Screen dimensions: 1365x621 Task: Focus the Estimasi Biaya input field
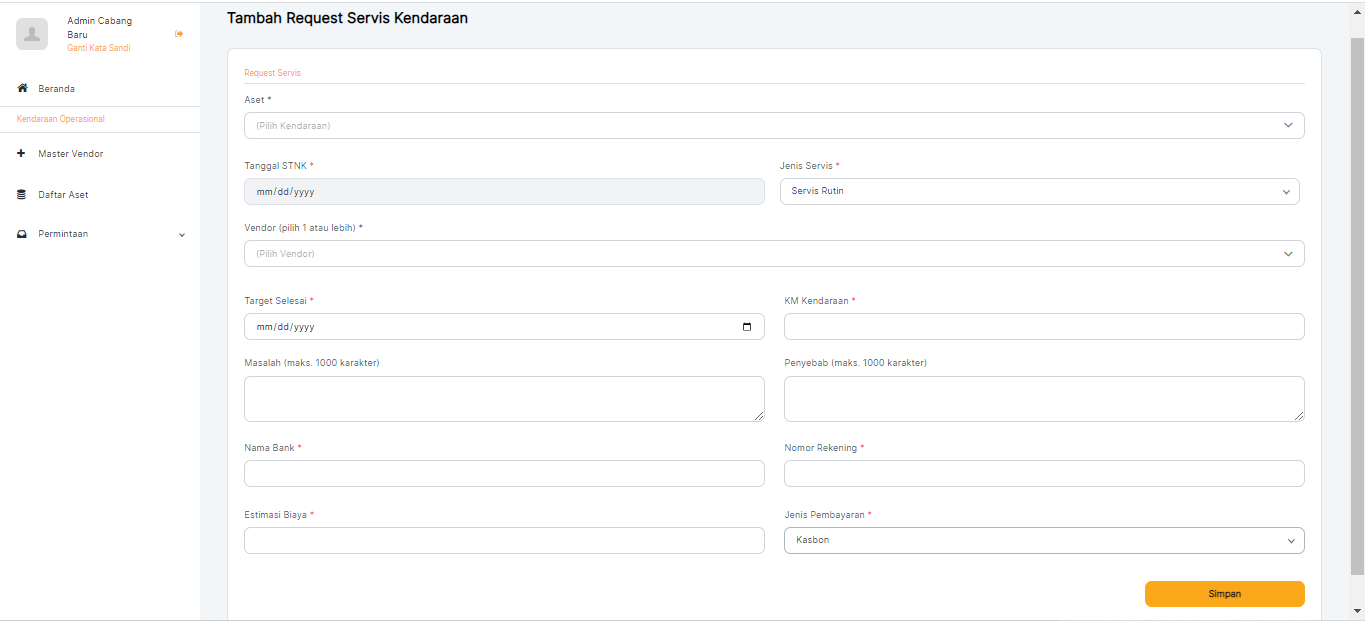[x=503, y=541]
